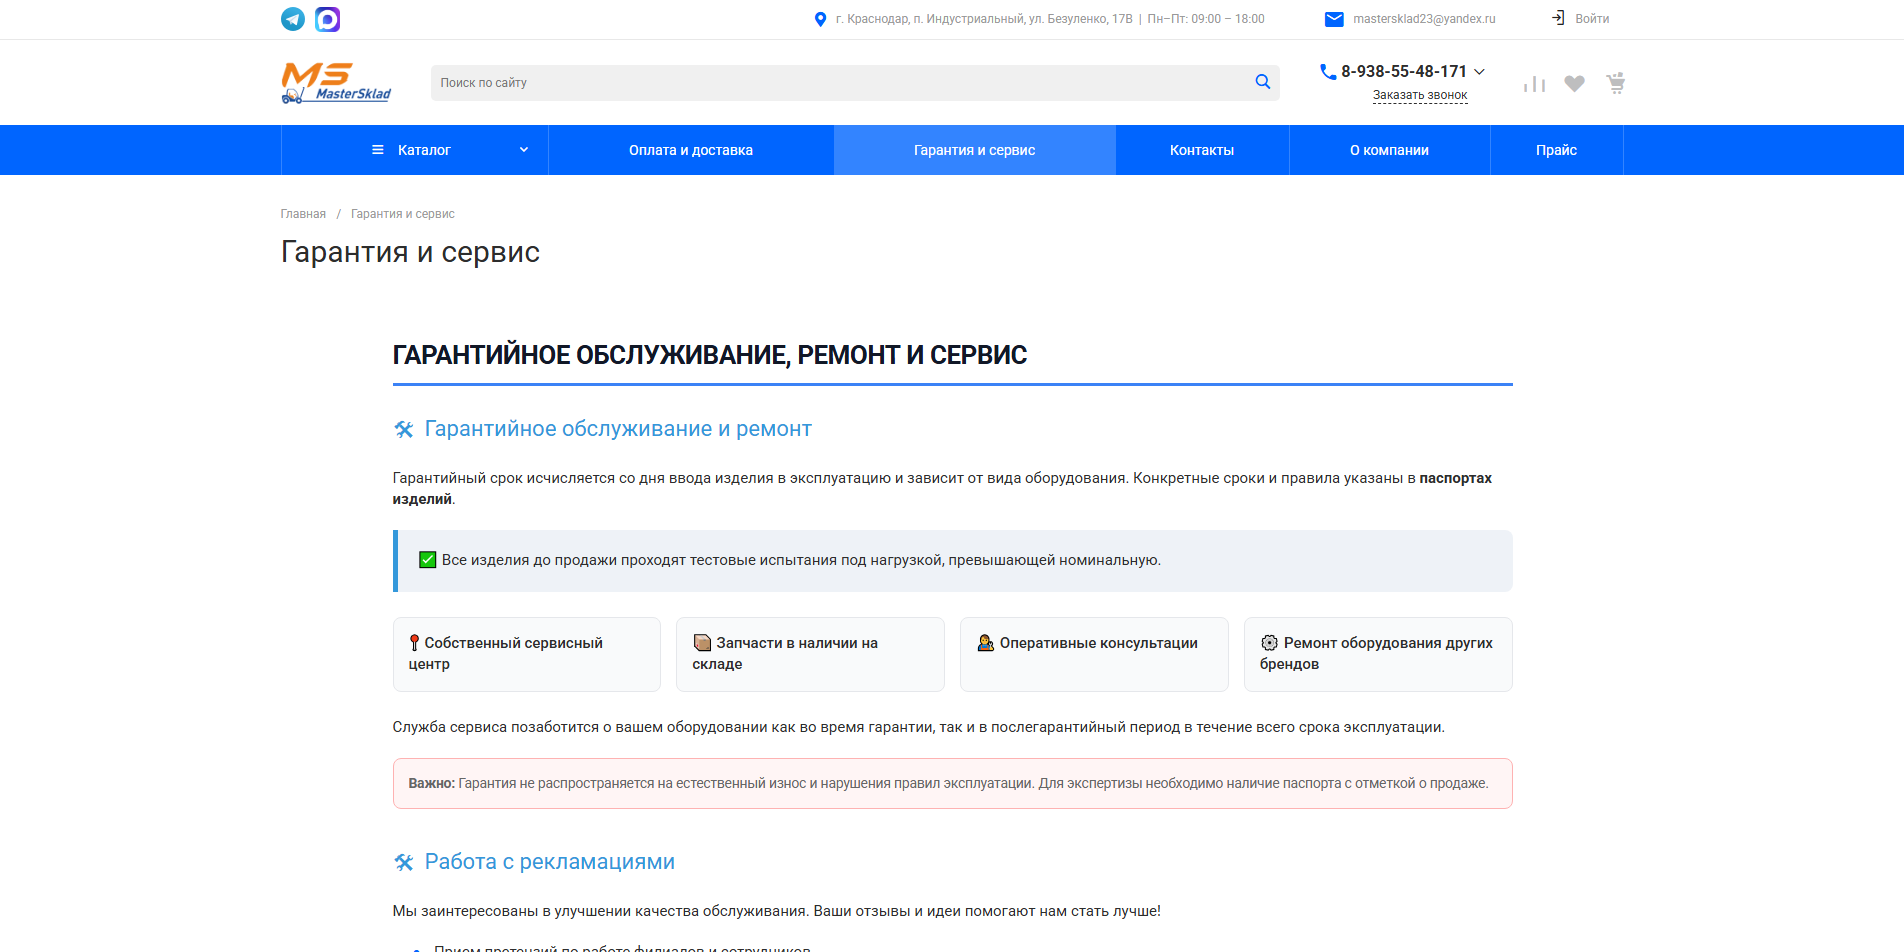The image size is (1904, 952).
Task: Click the location pin icon by address
Action: point(821,19)
